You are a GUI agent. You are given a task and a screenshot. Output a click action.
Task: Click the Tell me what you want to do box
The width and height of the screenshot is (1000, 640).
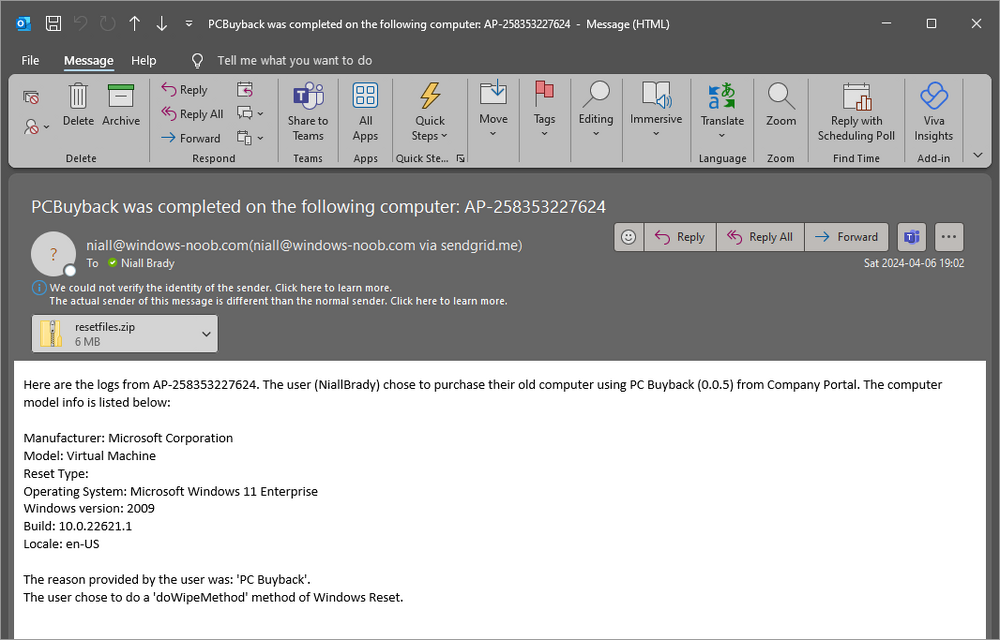(x=294, y=61)
